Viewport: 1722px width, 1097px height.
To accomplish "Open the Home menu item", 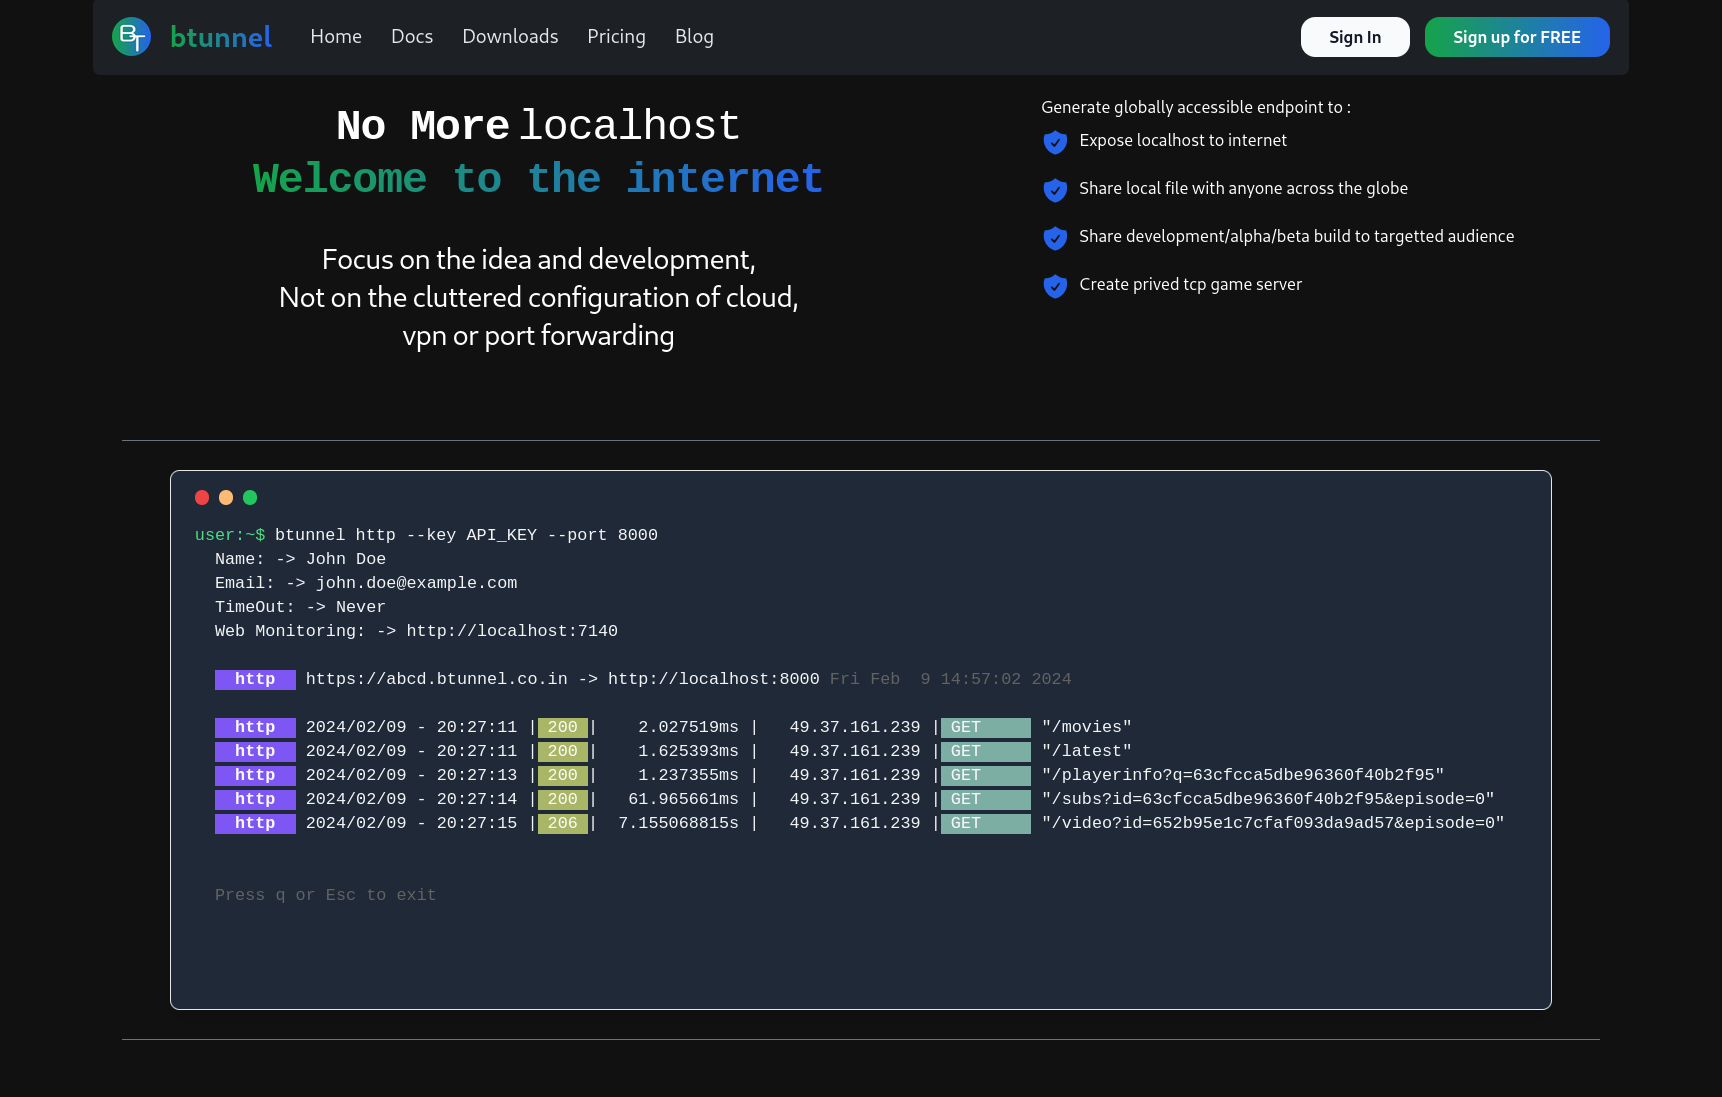I will coord(336,37).
